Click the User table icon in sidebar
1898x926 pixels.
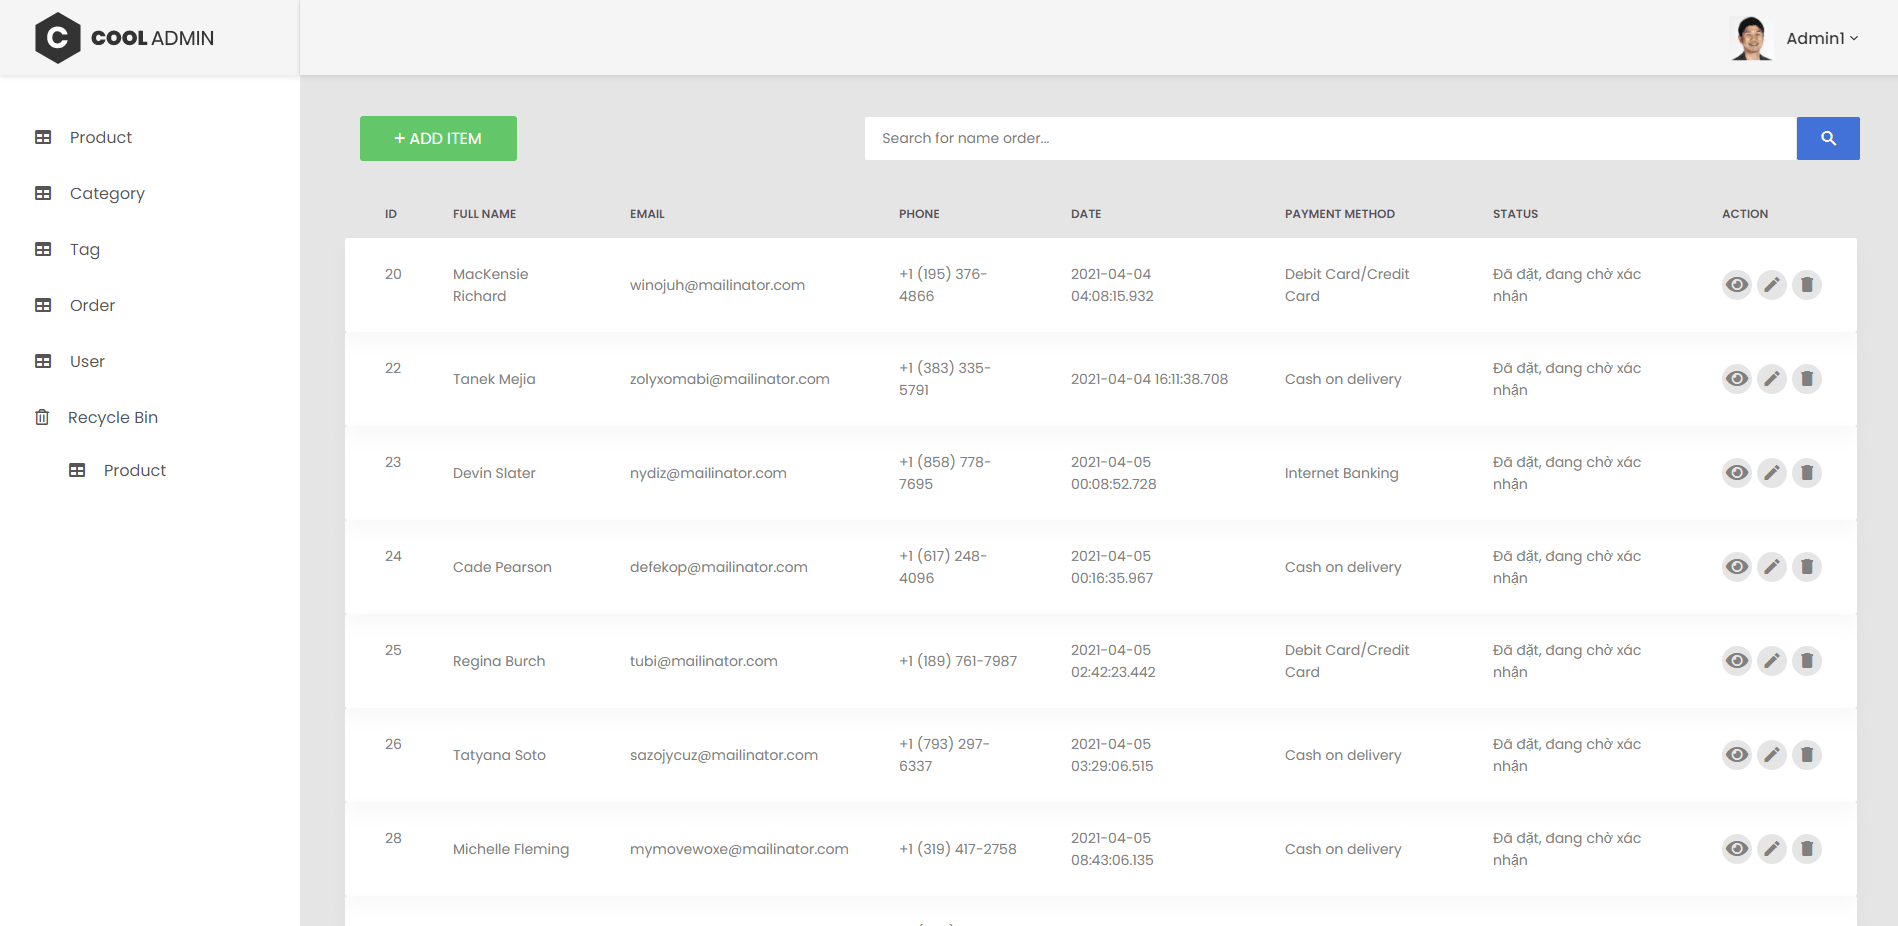pyautogui.click(x=43, y=361)
